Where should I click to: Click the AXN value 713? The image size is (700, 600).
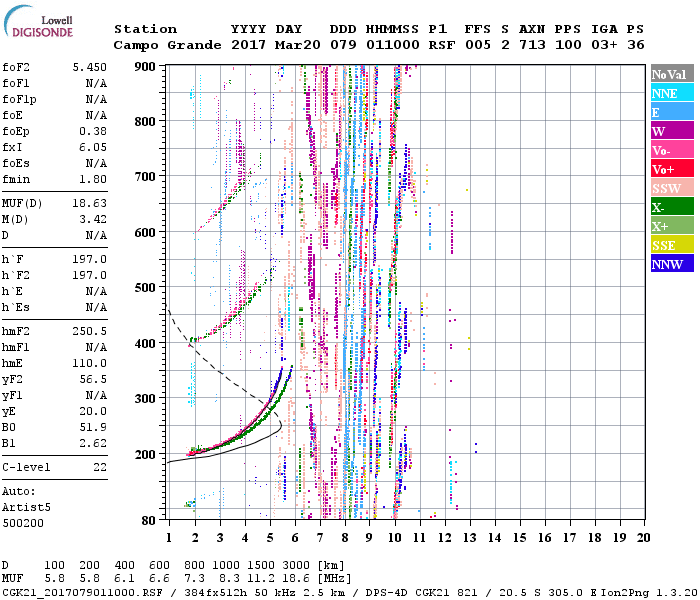tap(532, 45)
